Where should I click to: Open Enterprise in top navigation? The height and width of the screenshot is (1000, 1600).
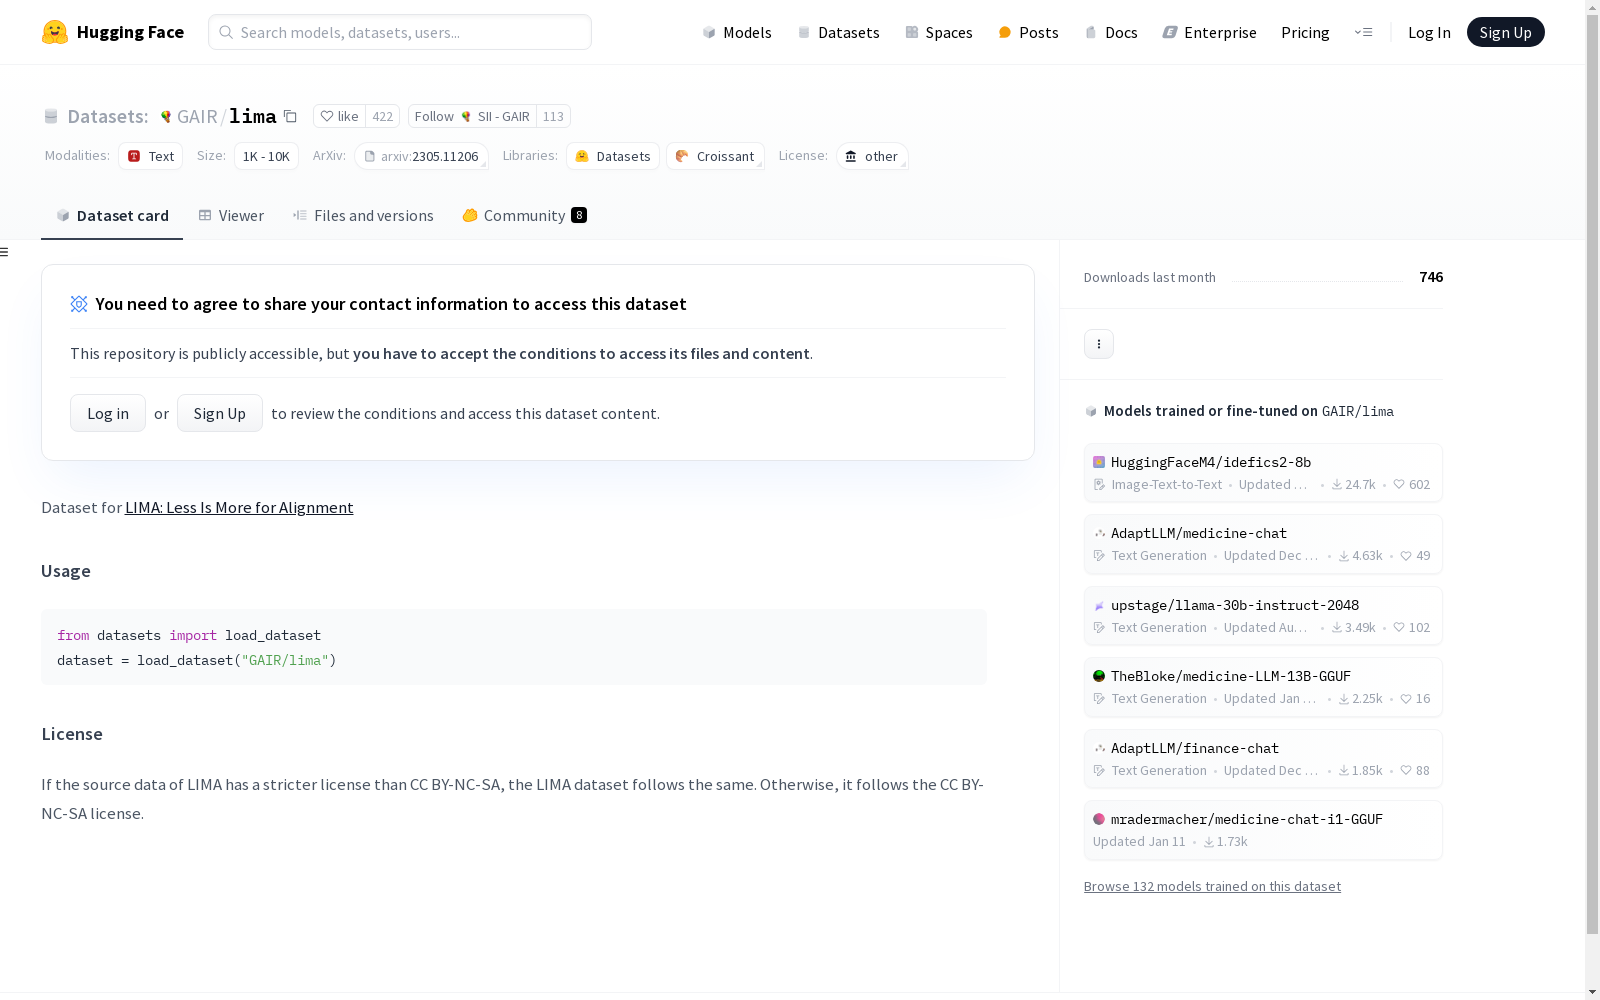click(1209, 32)
